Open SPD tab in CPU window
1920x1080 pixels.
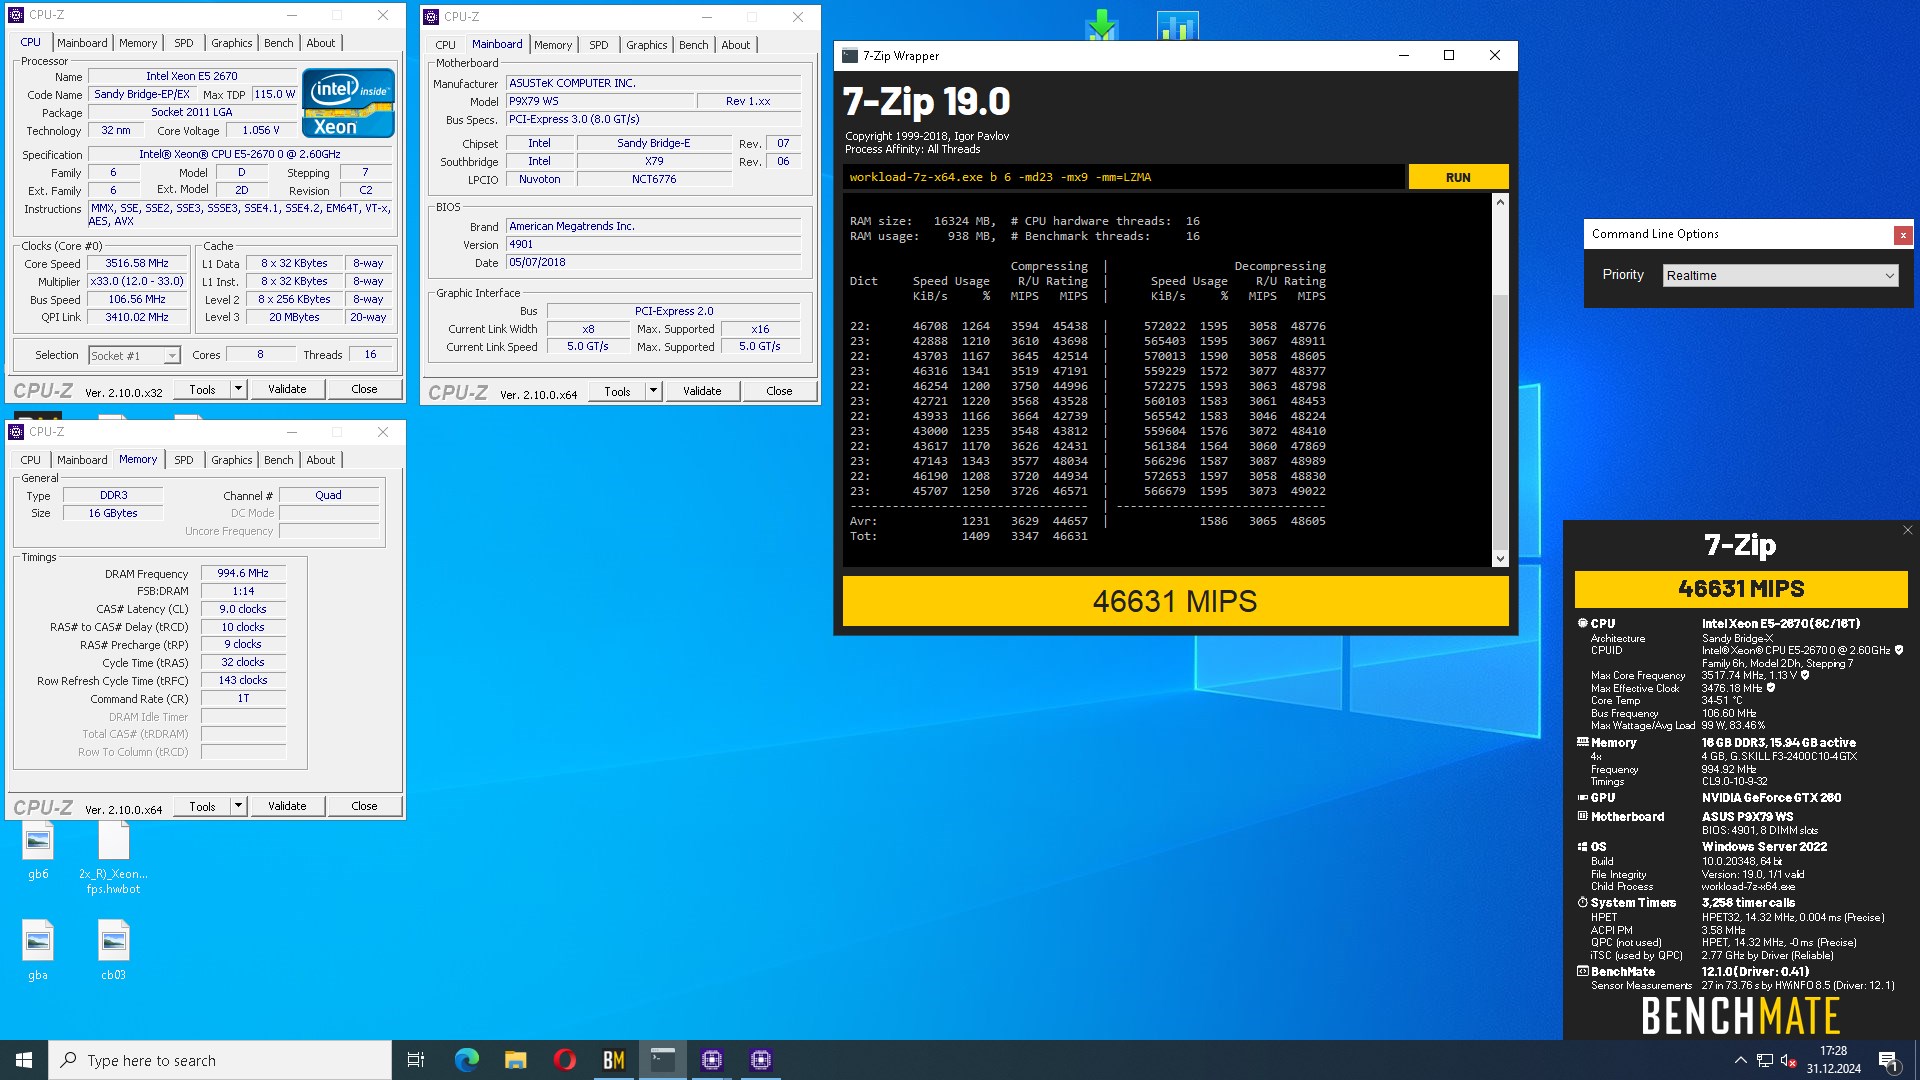click(x=184, y=43)
